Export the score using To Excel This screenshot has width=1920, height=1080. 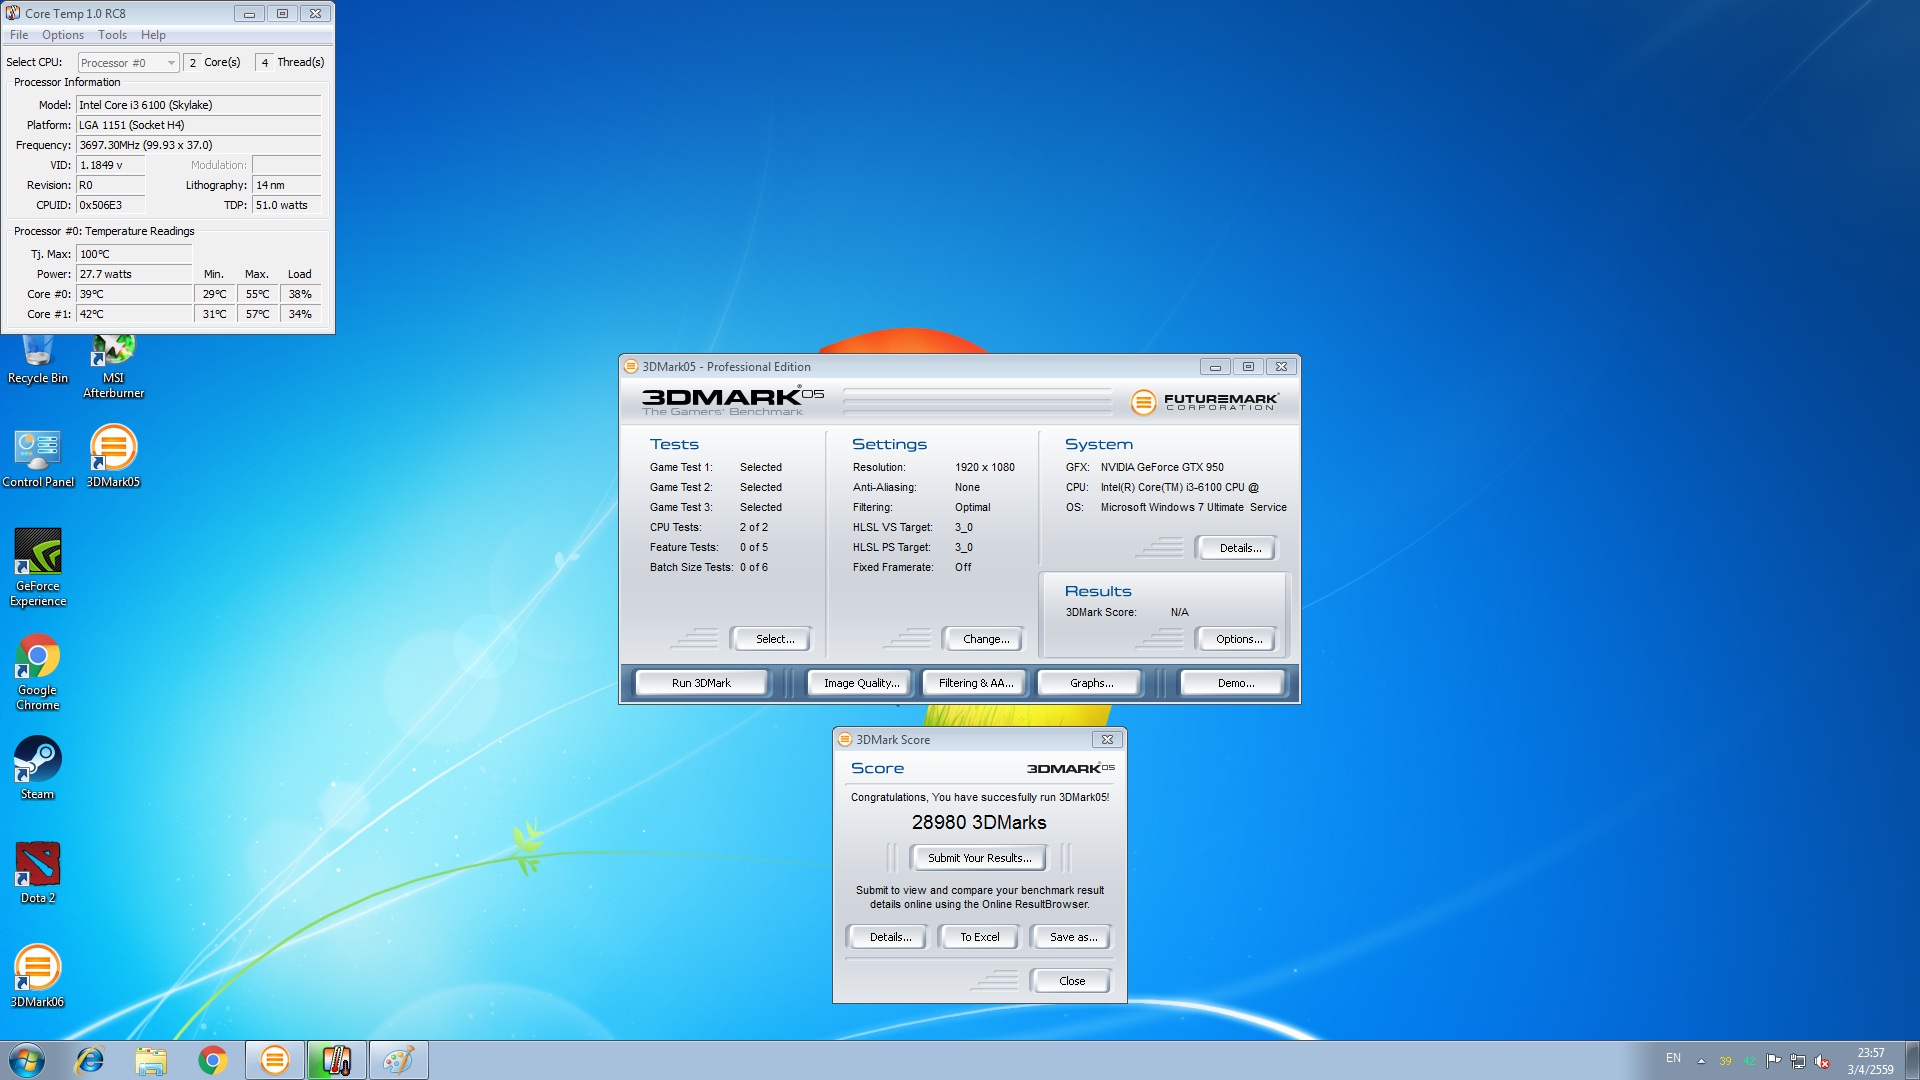[979, 937]
